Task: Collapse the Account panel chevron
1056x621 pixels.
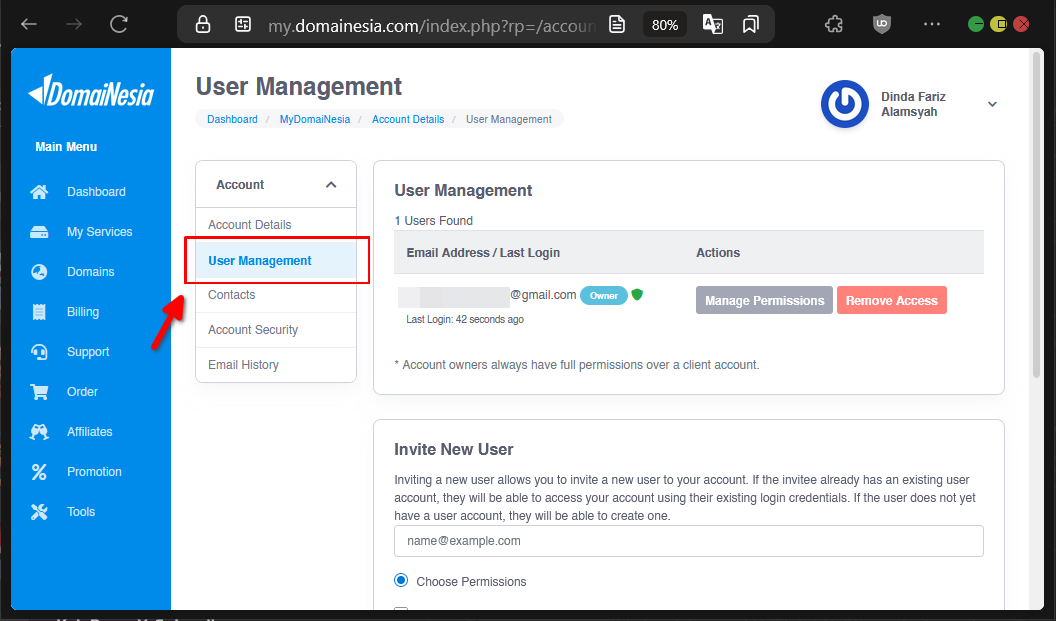Action: [x=331, y=185]
